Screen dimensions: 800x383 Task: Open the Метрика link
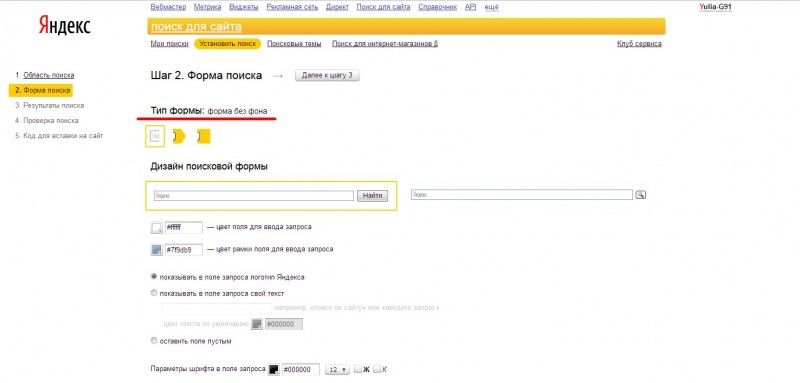pyautogui.click(x=208, y=7)
